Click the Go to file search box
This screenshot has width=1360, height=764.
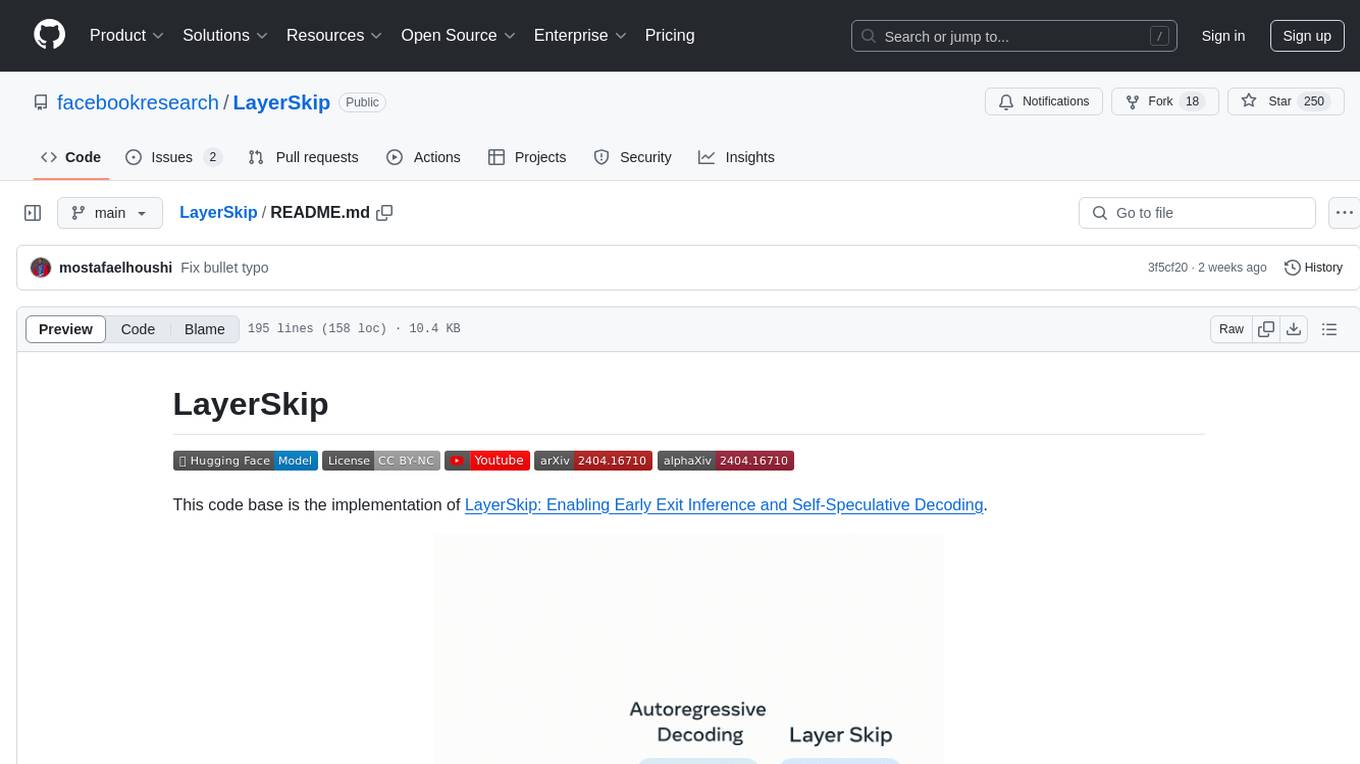pyautogui.click(x=1197, y=213)
